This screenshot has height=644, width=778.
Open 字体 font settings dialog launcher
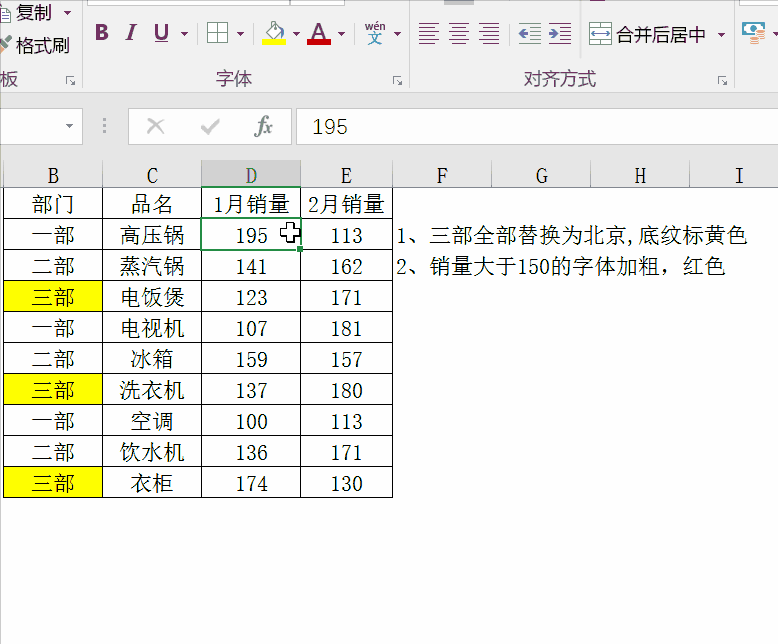pos(397,80)
